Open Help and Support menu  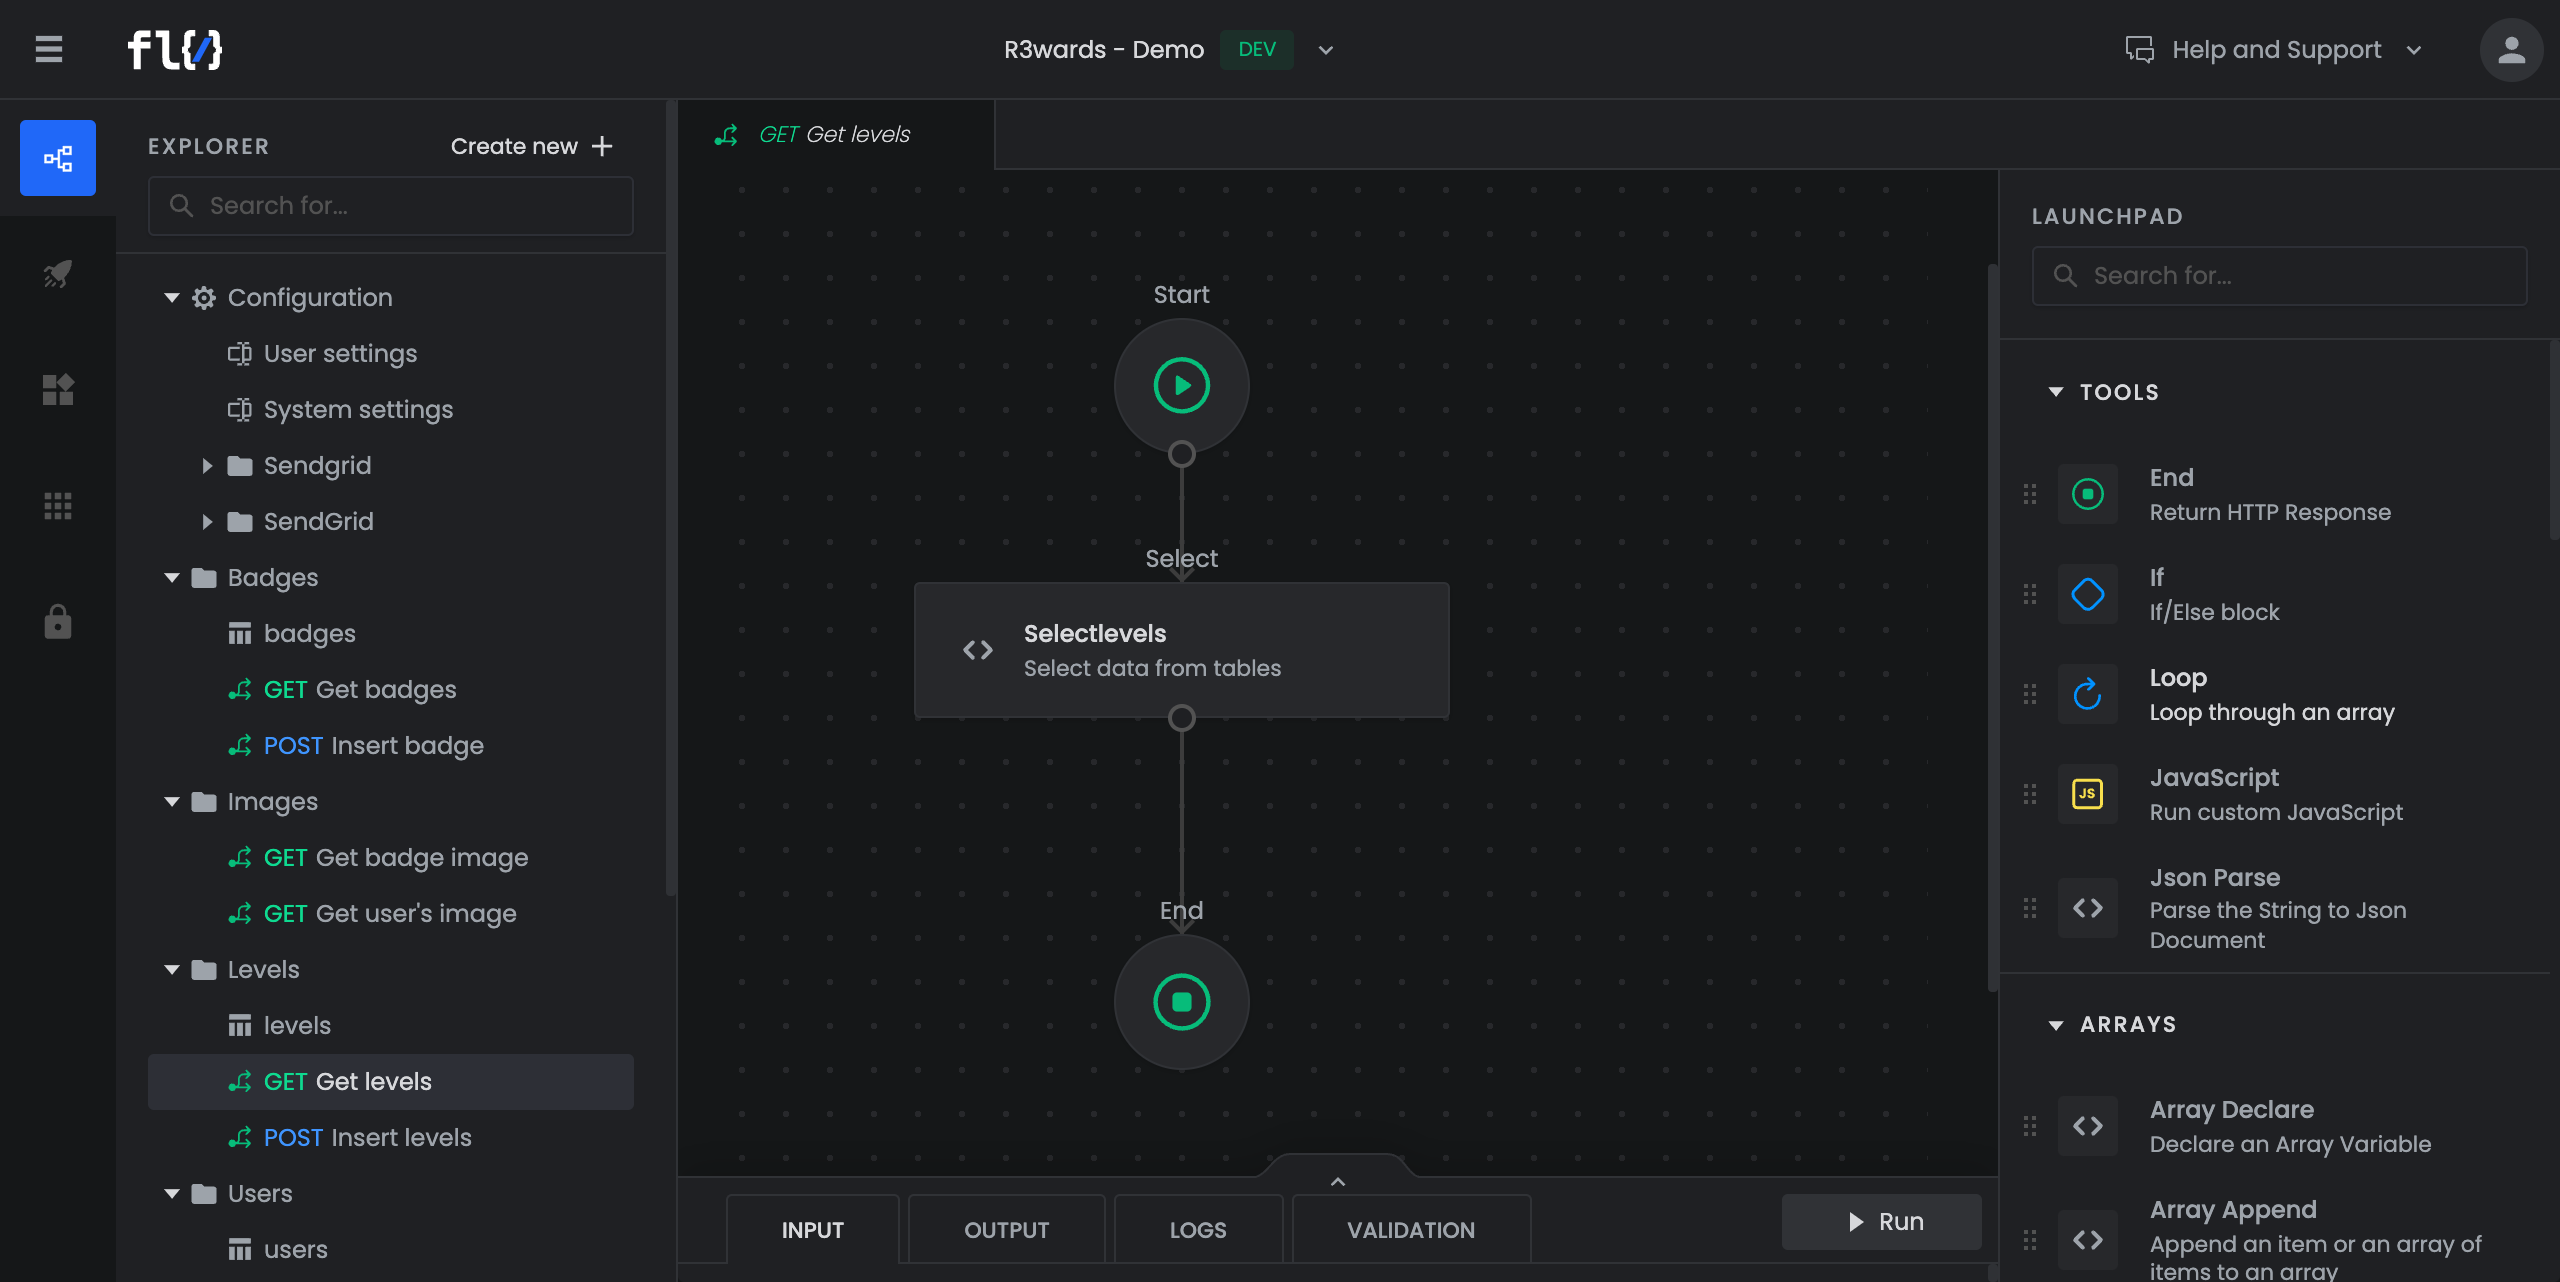click(x=2275, y=50)
